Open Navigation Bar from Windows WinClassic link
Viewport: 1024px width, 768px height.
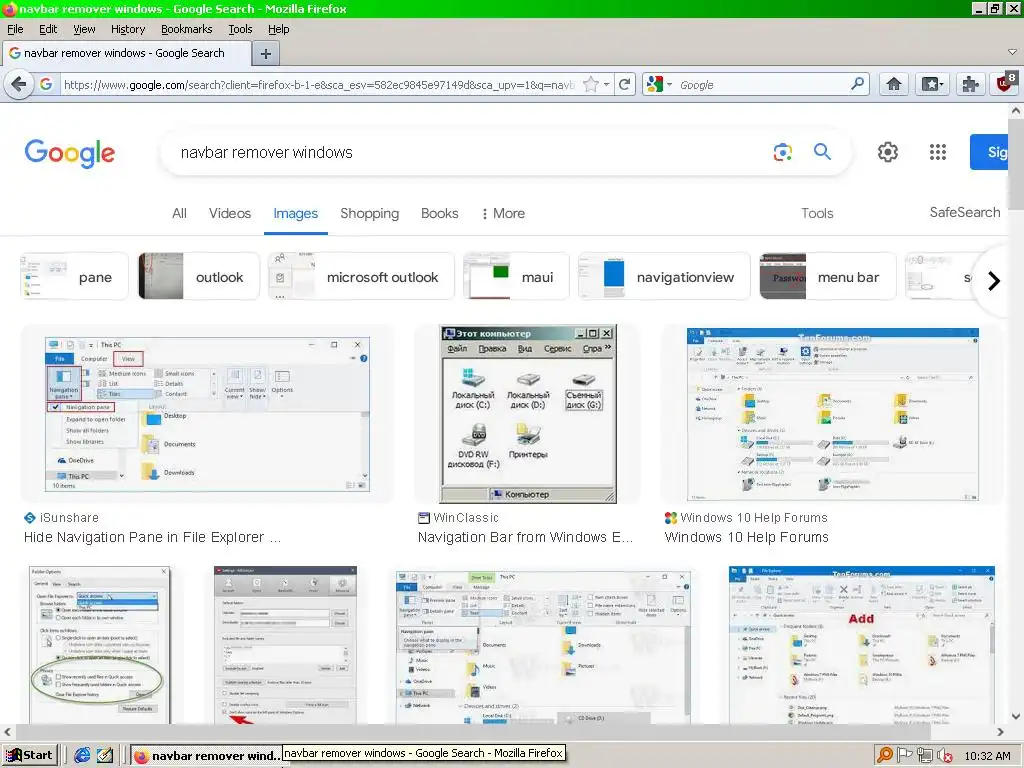[525, 537]
